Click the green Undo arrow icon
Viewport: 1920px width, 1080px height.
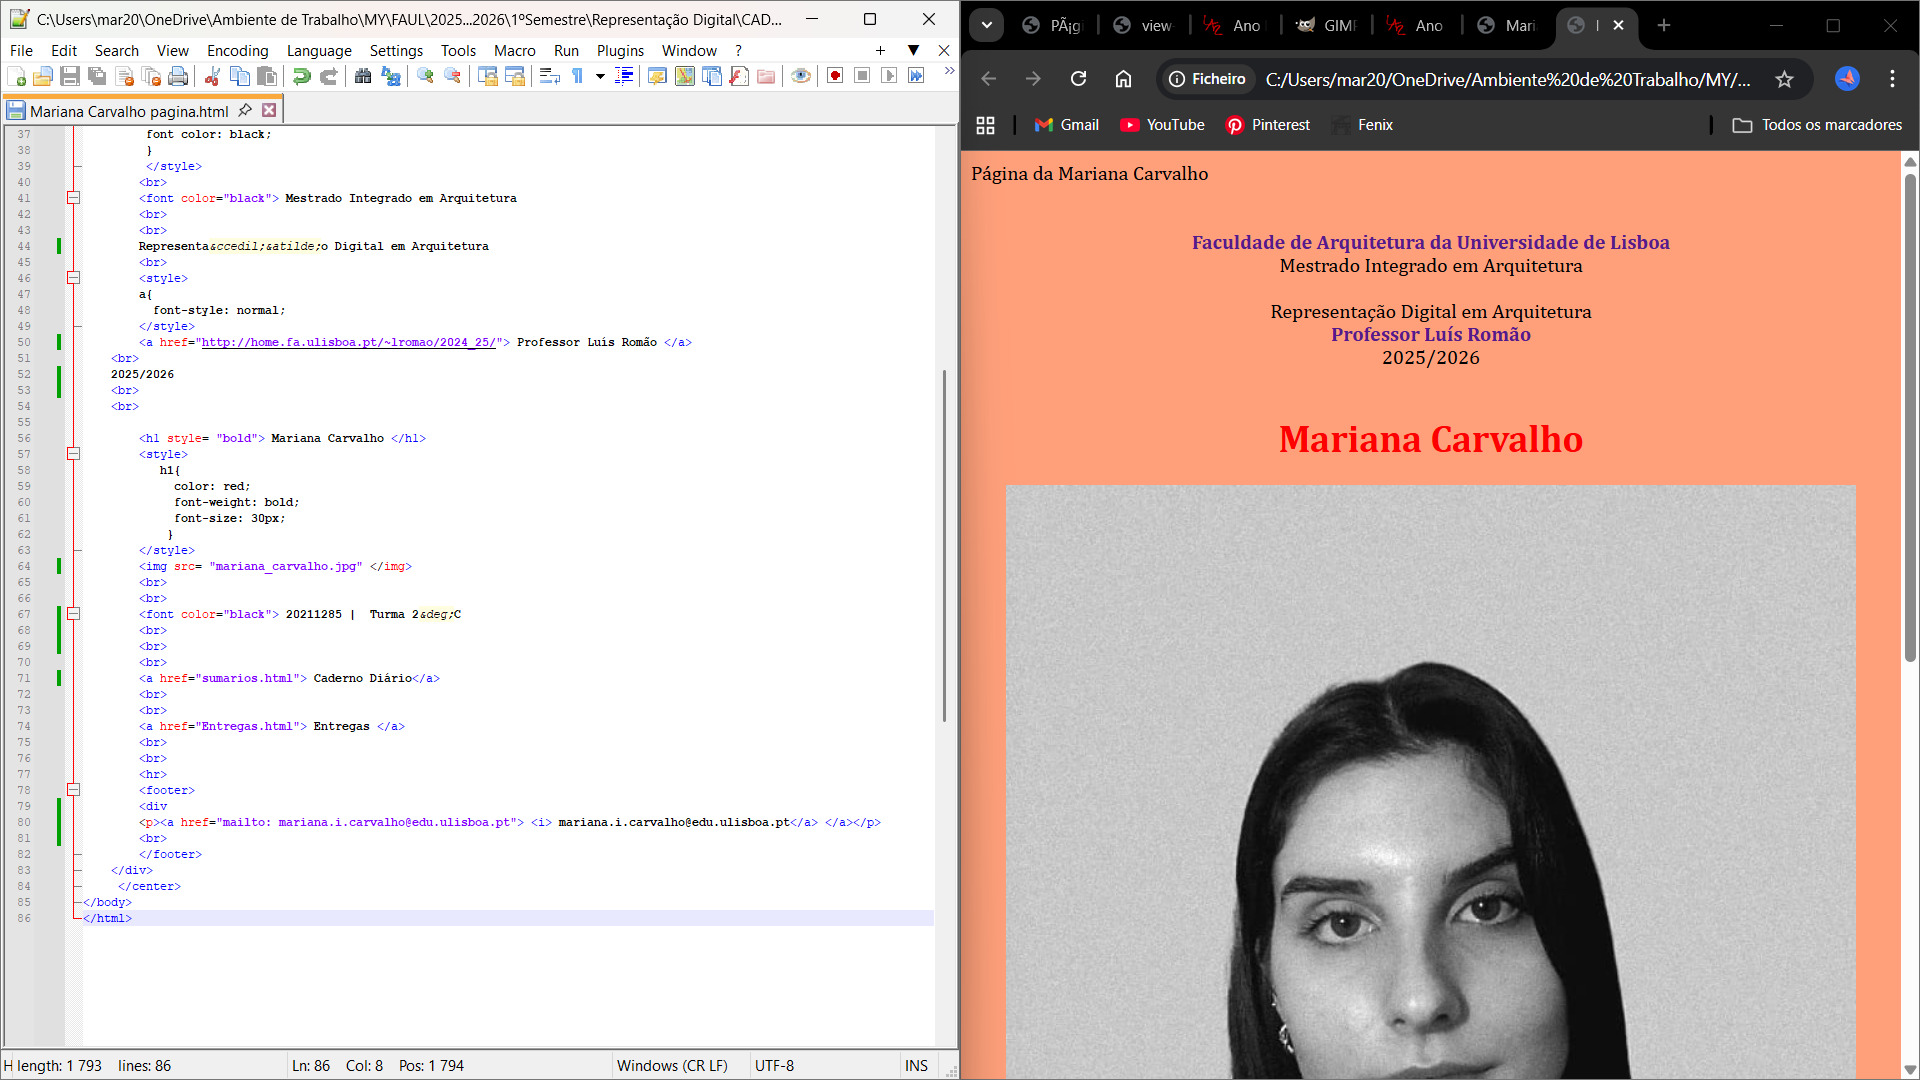coord(301,76)
